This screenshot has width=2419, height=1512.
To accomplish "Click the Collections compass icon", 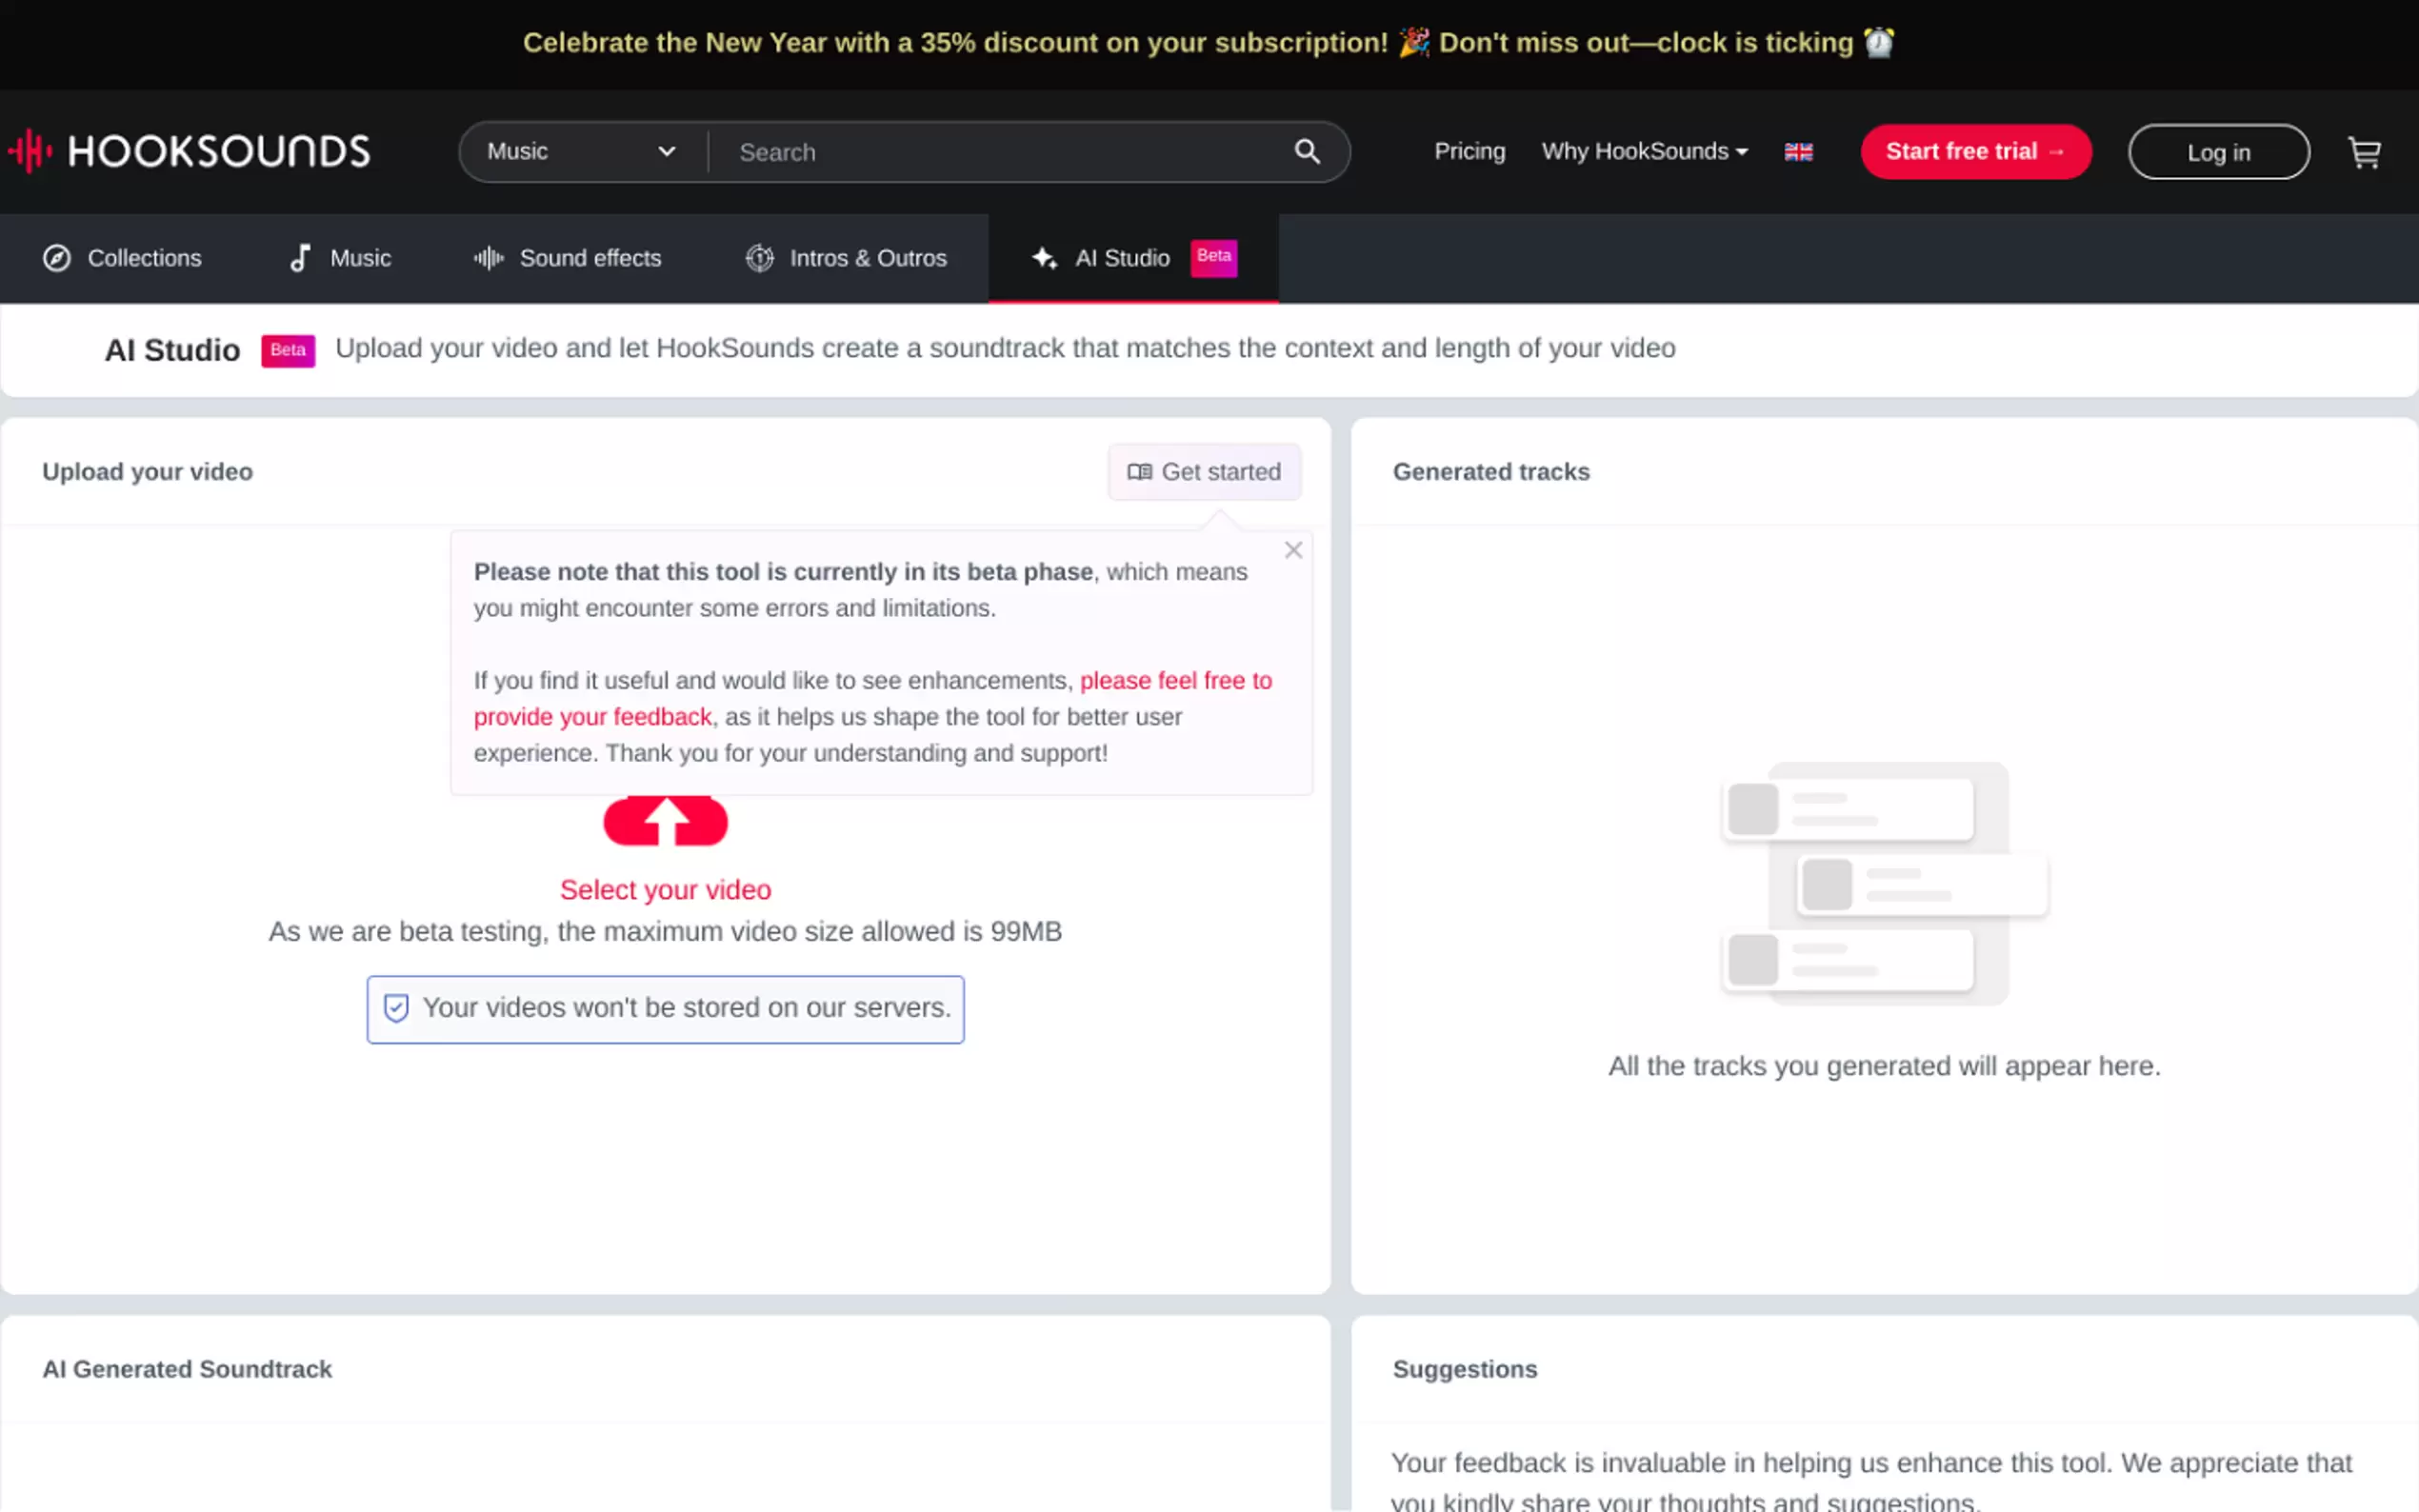I will coord(57,258).
